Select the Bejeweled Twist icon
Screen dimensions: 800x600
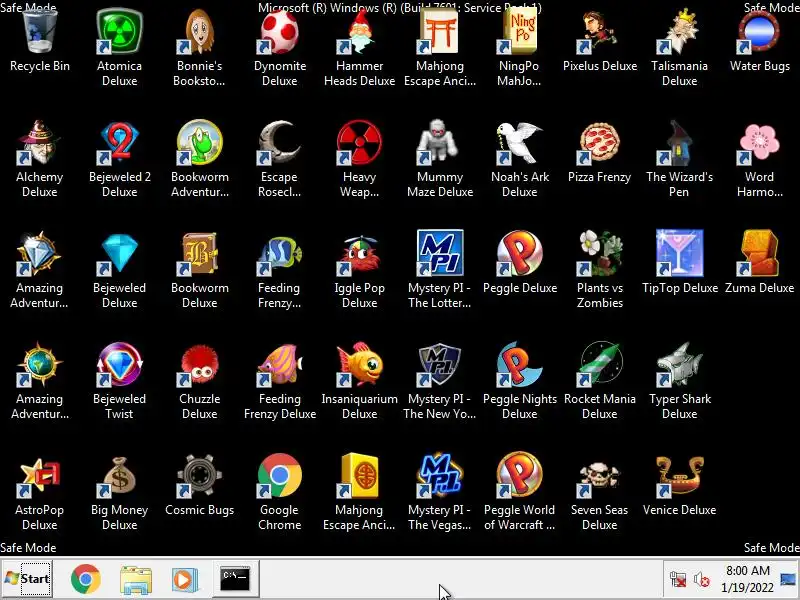tap(119, 365)
